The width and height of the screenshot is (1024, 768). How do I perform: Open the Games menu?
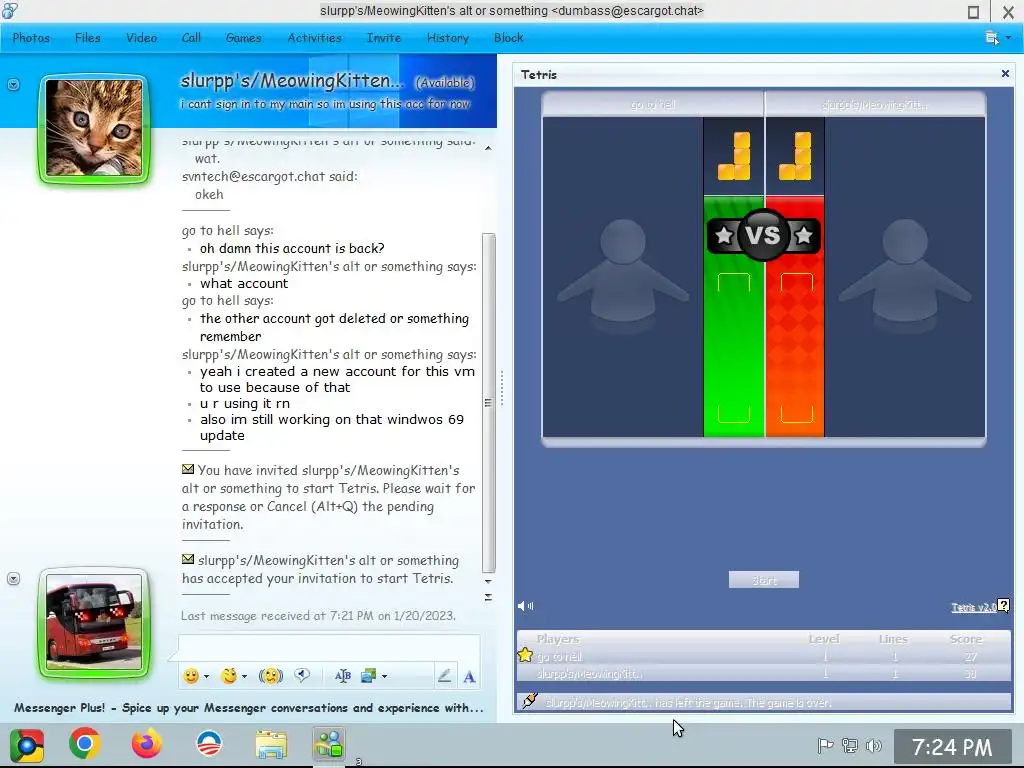pyautogui.click(x=244, y=38)
